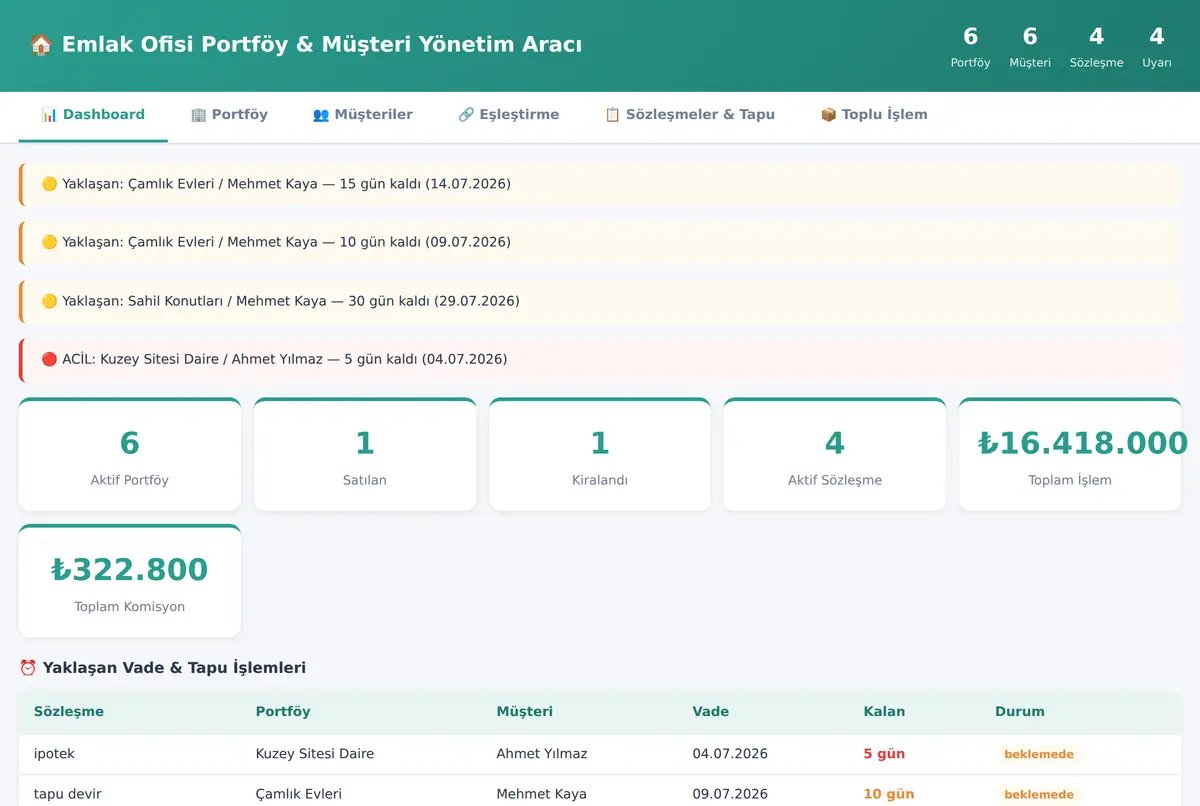Click the yellow circle icon on the Sahil Konutları alert
This screenshot has width=1200, height=806.
pos(49,301)
